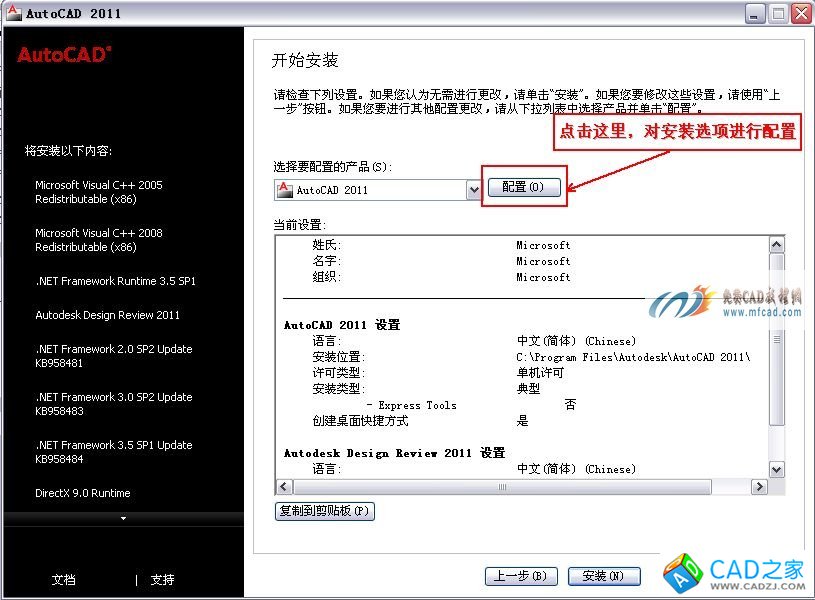This screenshot has width=815, height=600.
Task: Click the down arrow of the settings vertical scrollbar
Action: [776, 469]
